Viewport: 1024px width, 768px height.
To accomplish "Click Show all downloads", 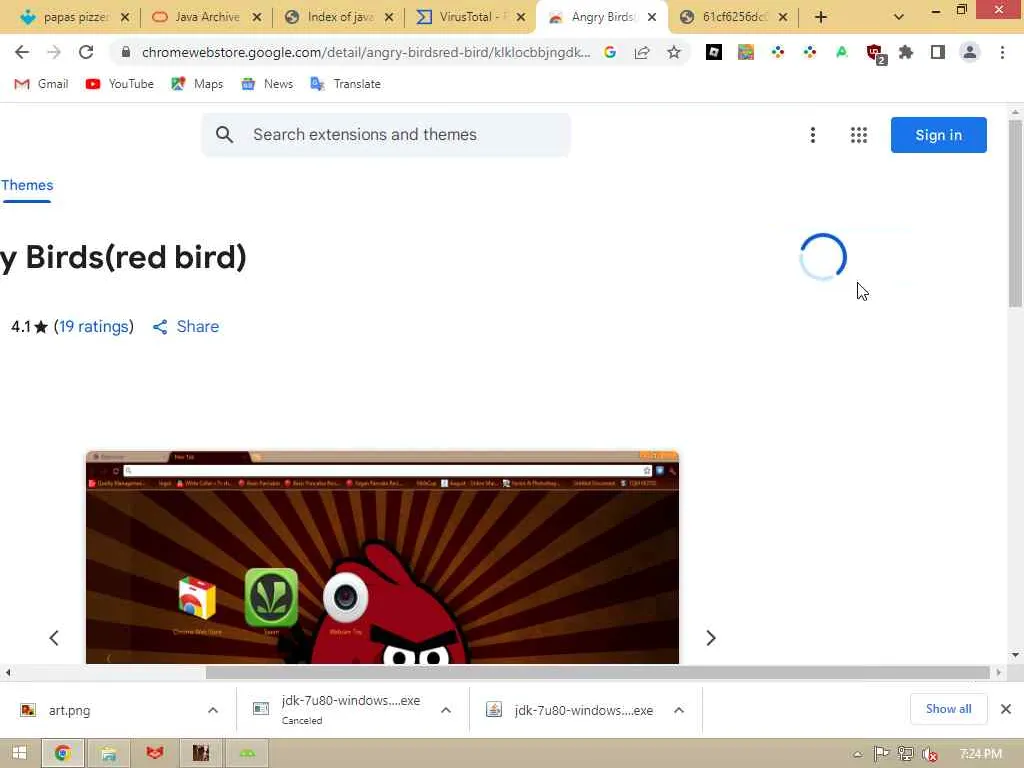I will (x=948, y=709).
